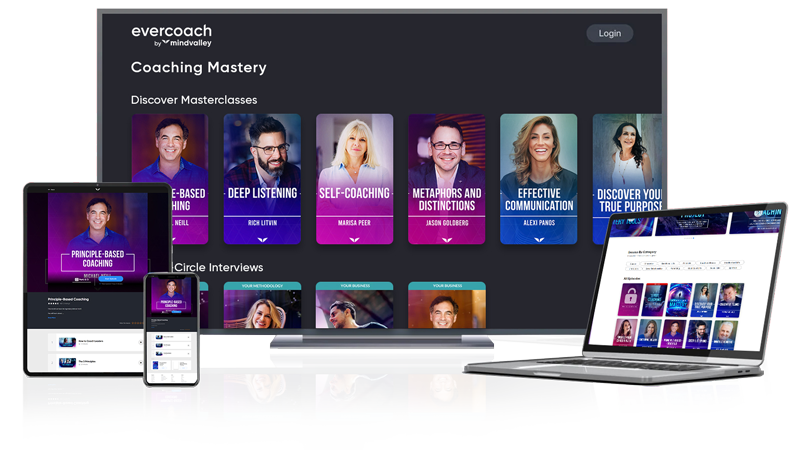Viewport: 800px width, 450px height.
Task: Click the blue start button on the tablet
Action: (x=111, y=279)
